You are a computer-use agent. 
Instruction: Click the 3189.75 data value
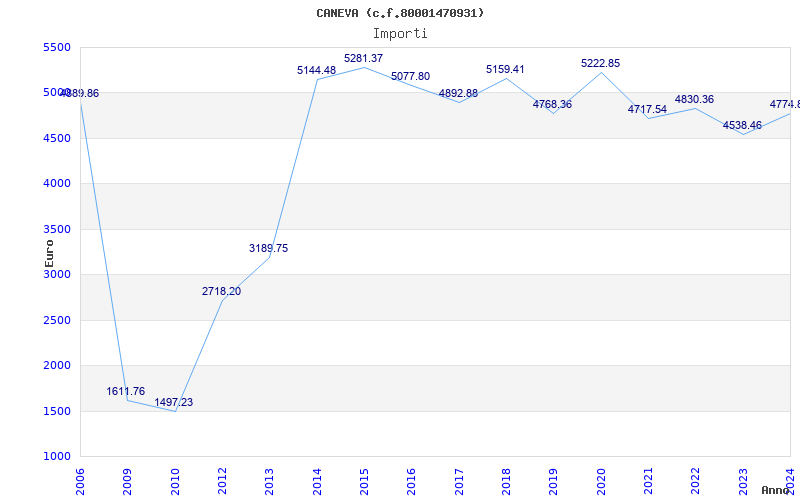268,248
